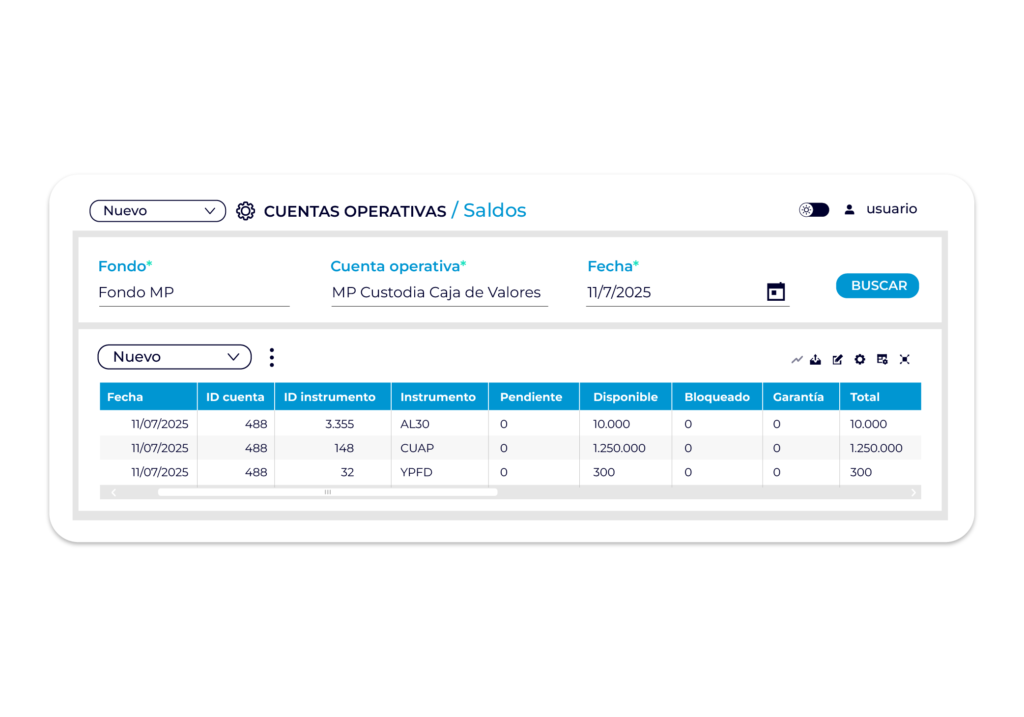
Task: Click the fullscreen expand icon
Action: pos(904,359)
